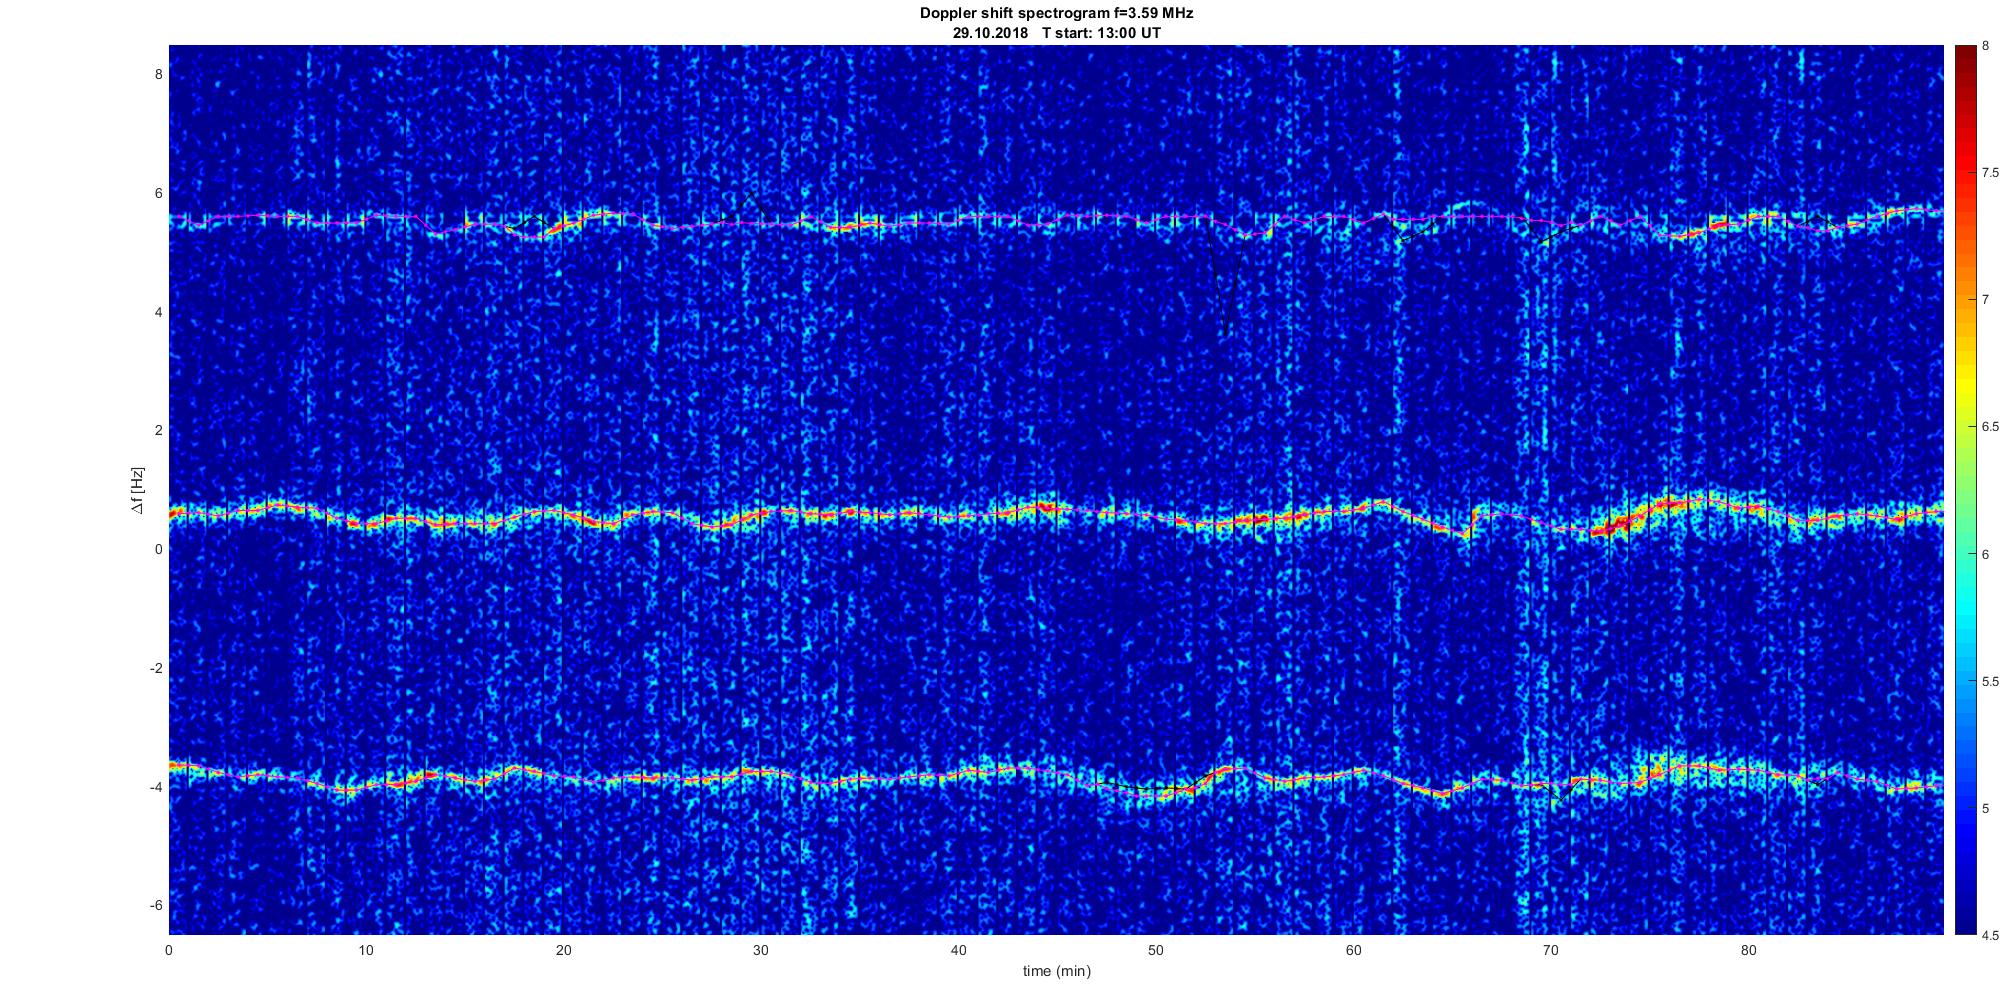Select y-axis tick label '-2'
2000x1003 pixels.
[156, 668]
